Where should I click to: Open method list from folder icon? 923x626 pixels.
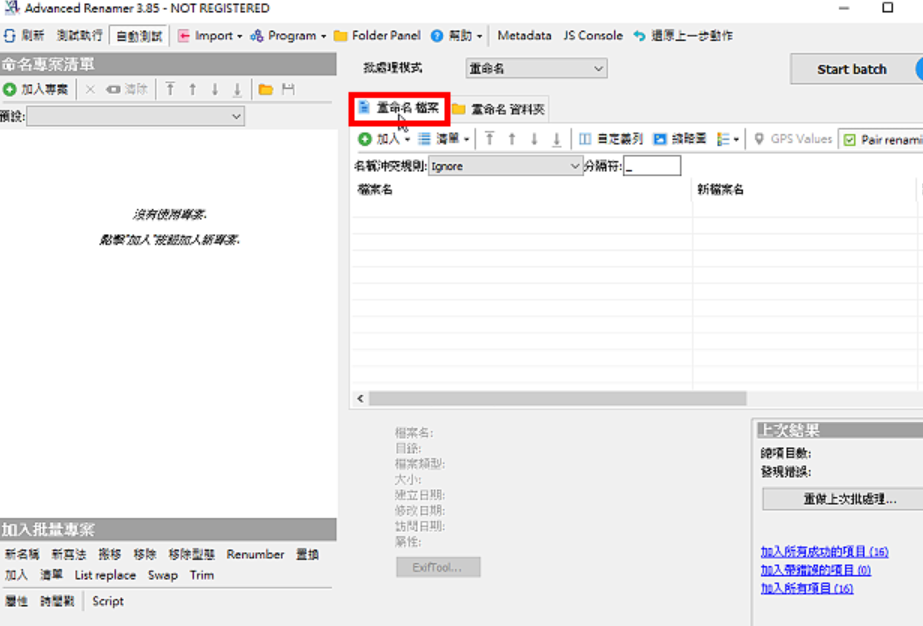pos(266,90)
